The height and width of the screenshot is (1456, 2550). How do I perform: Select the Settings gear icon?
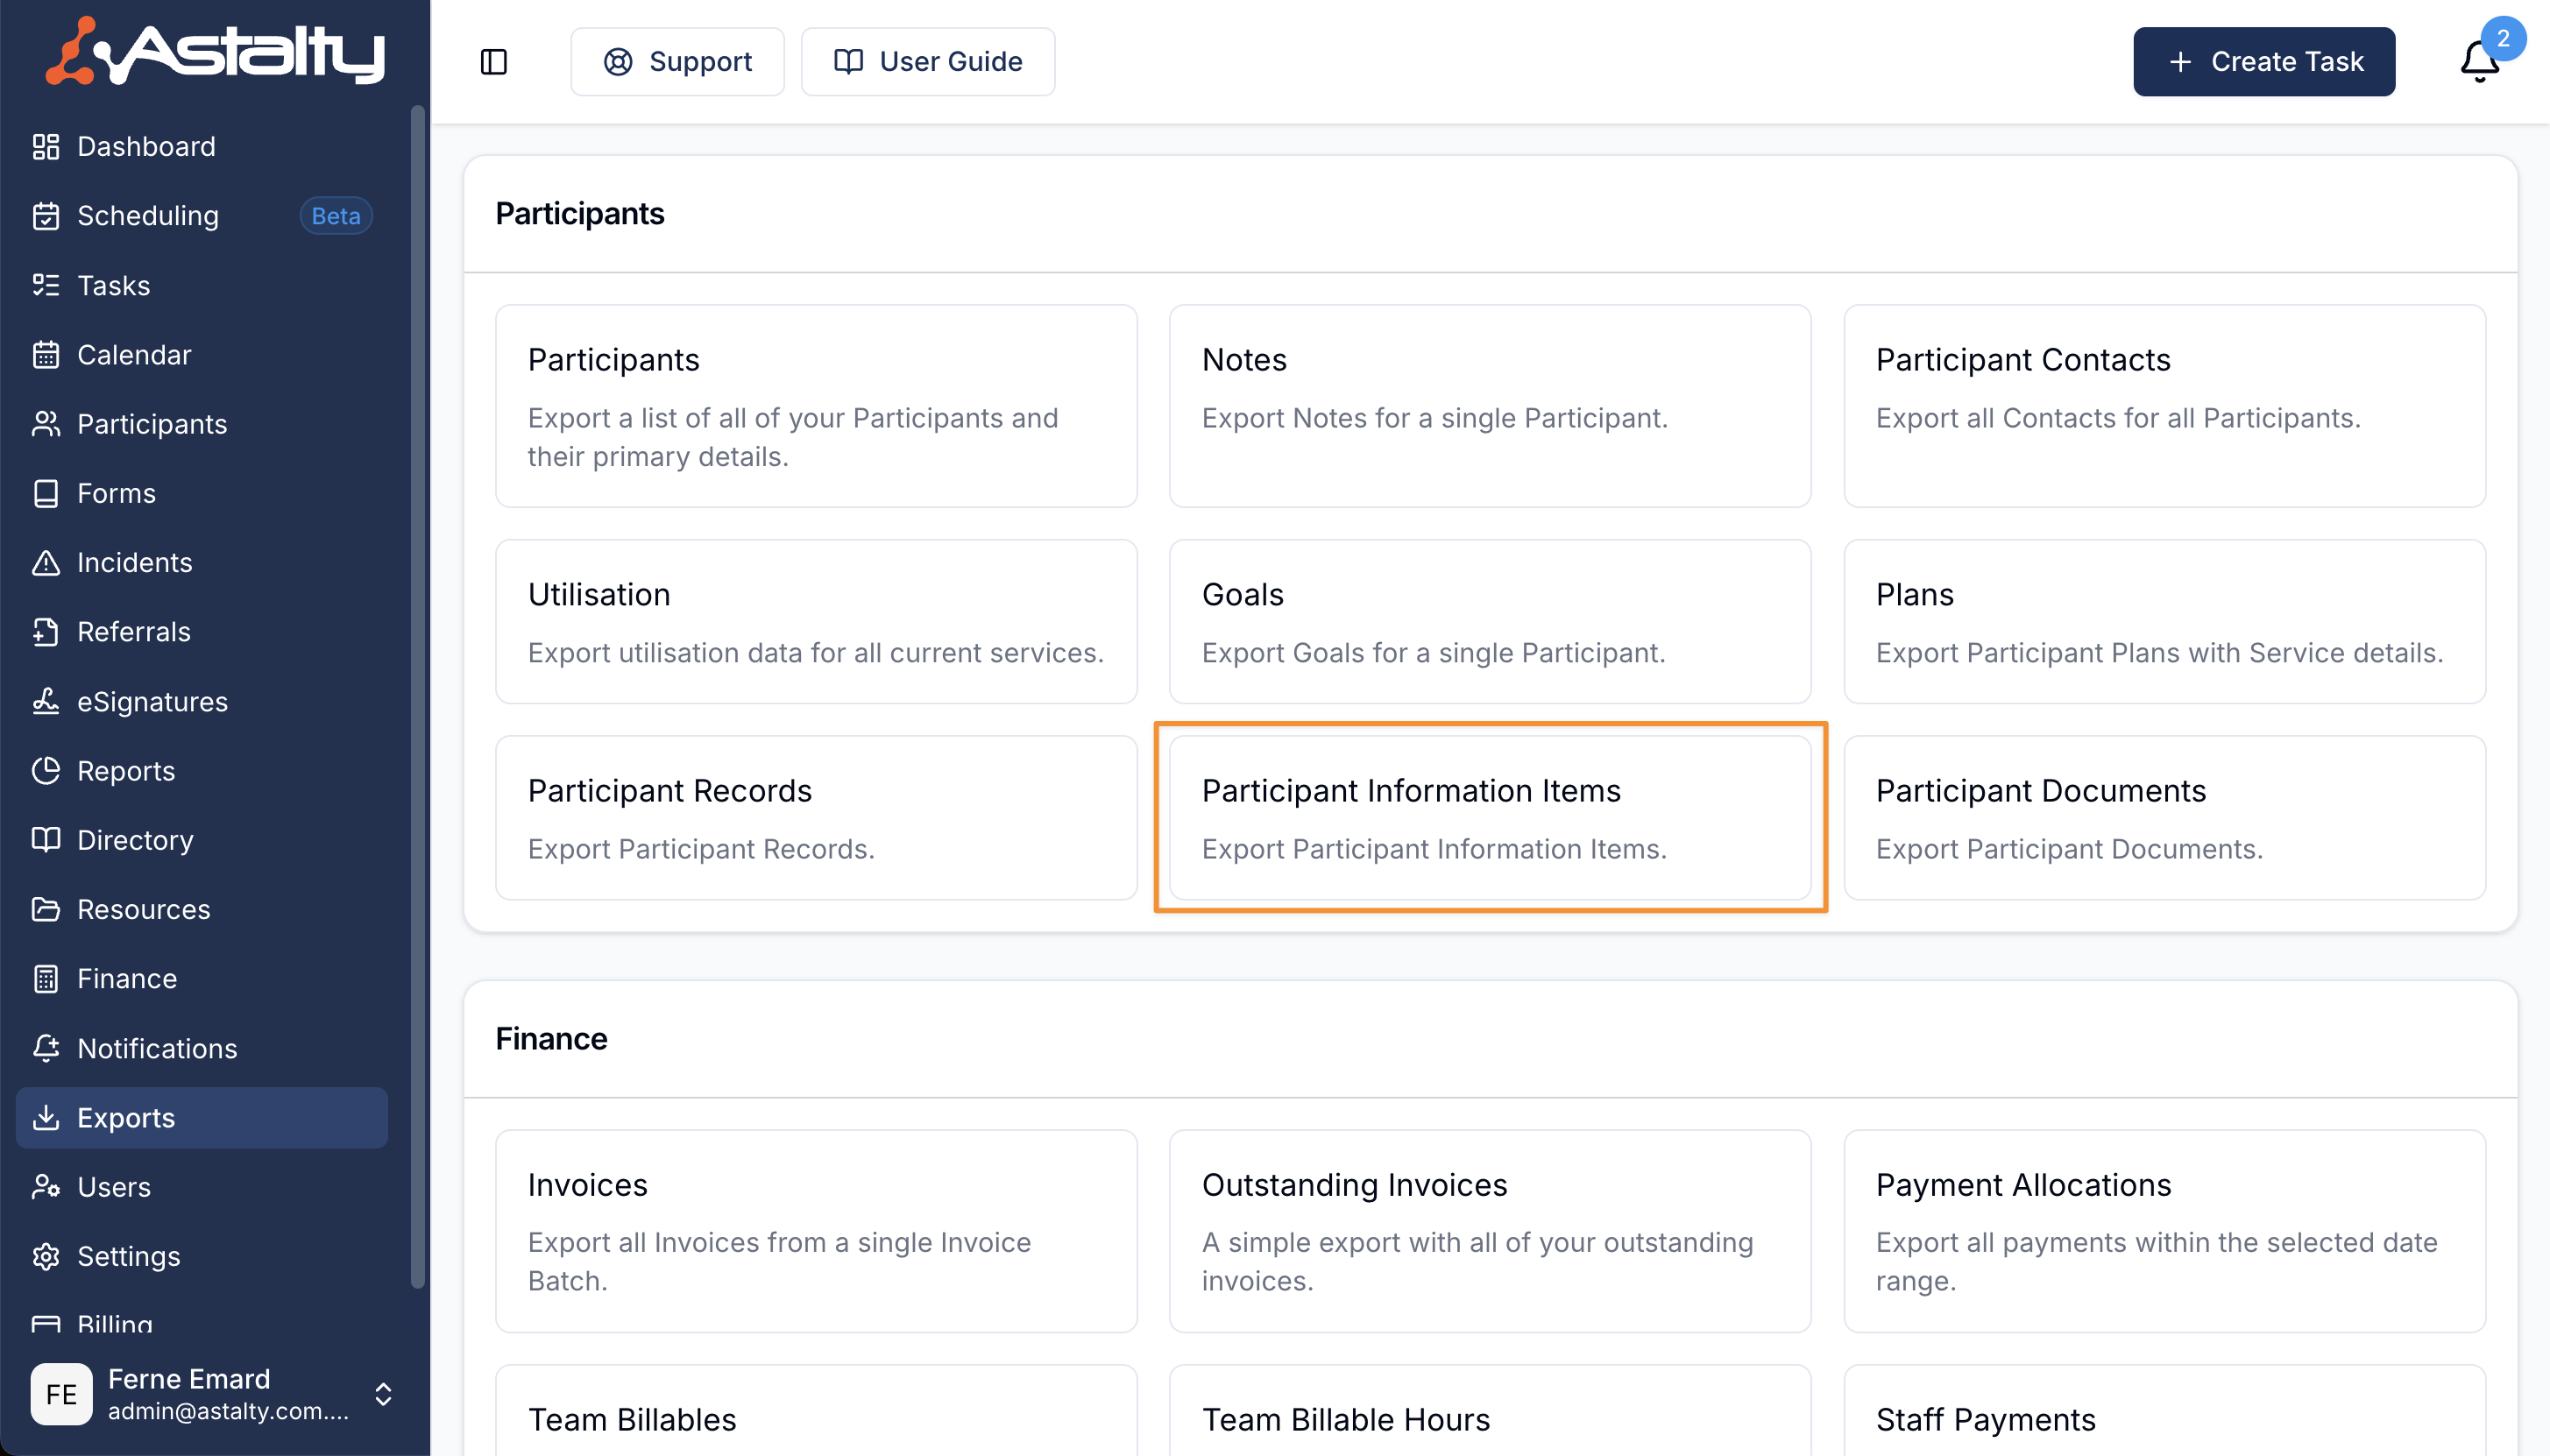46,1256
